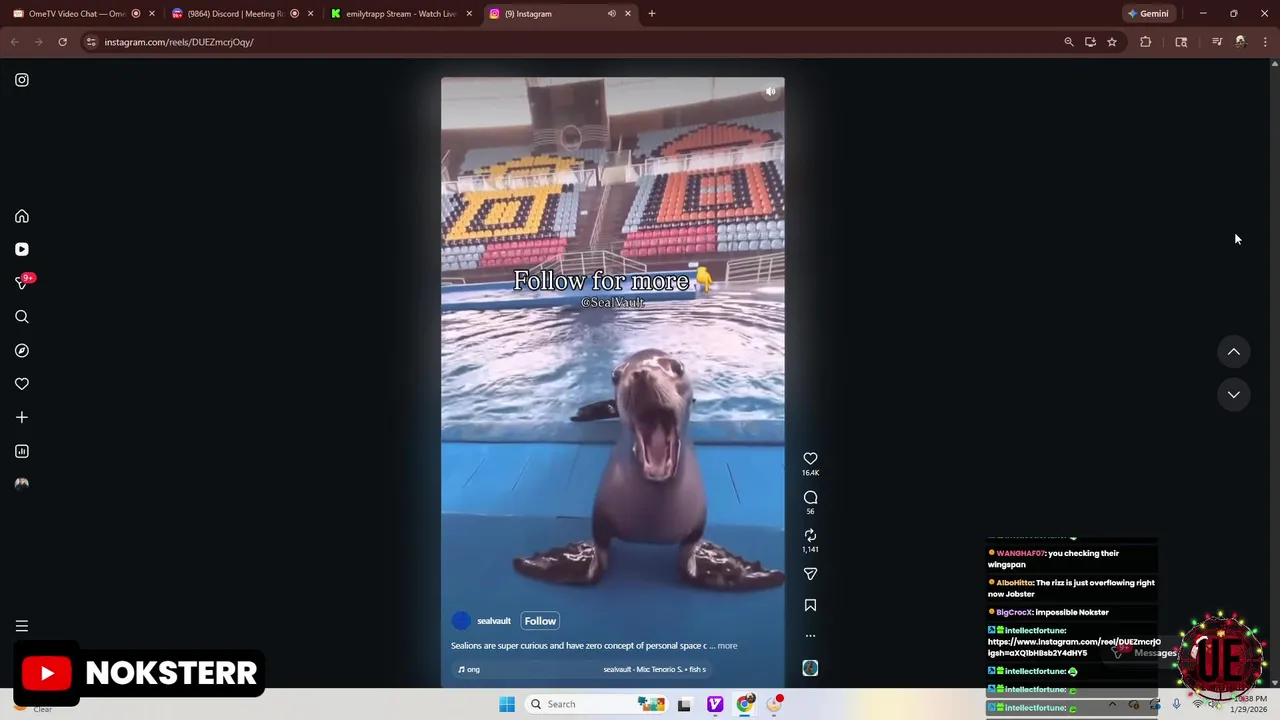The height and width of the screenshot is (720, 1280).
Task: Follow the sealvault account
Action: (540, 621)
